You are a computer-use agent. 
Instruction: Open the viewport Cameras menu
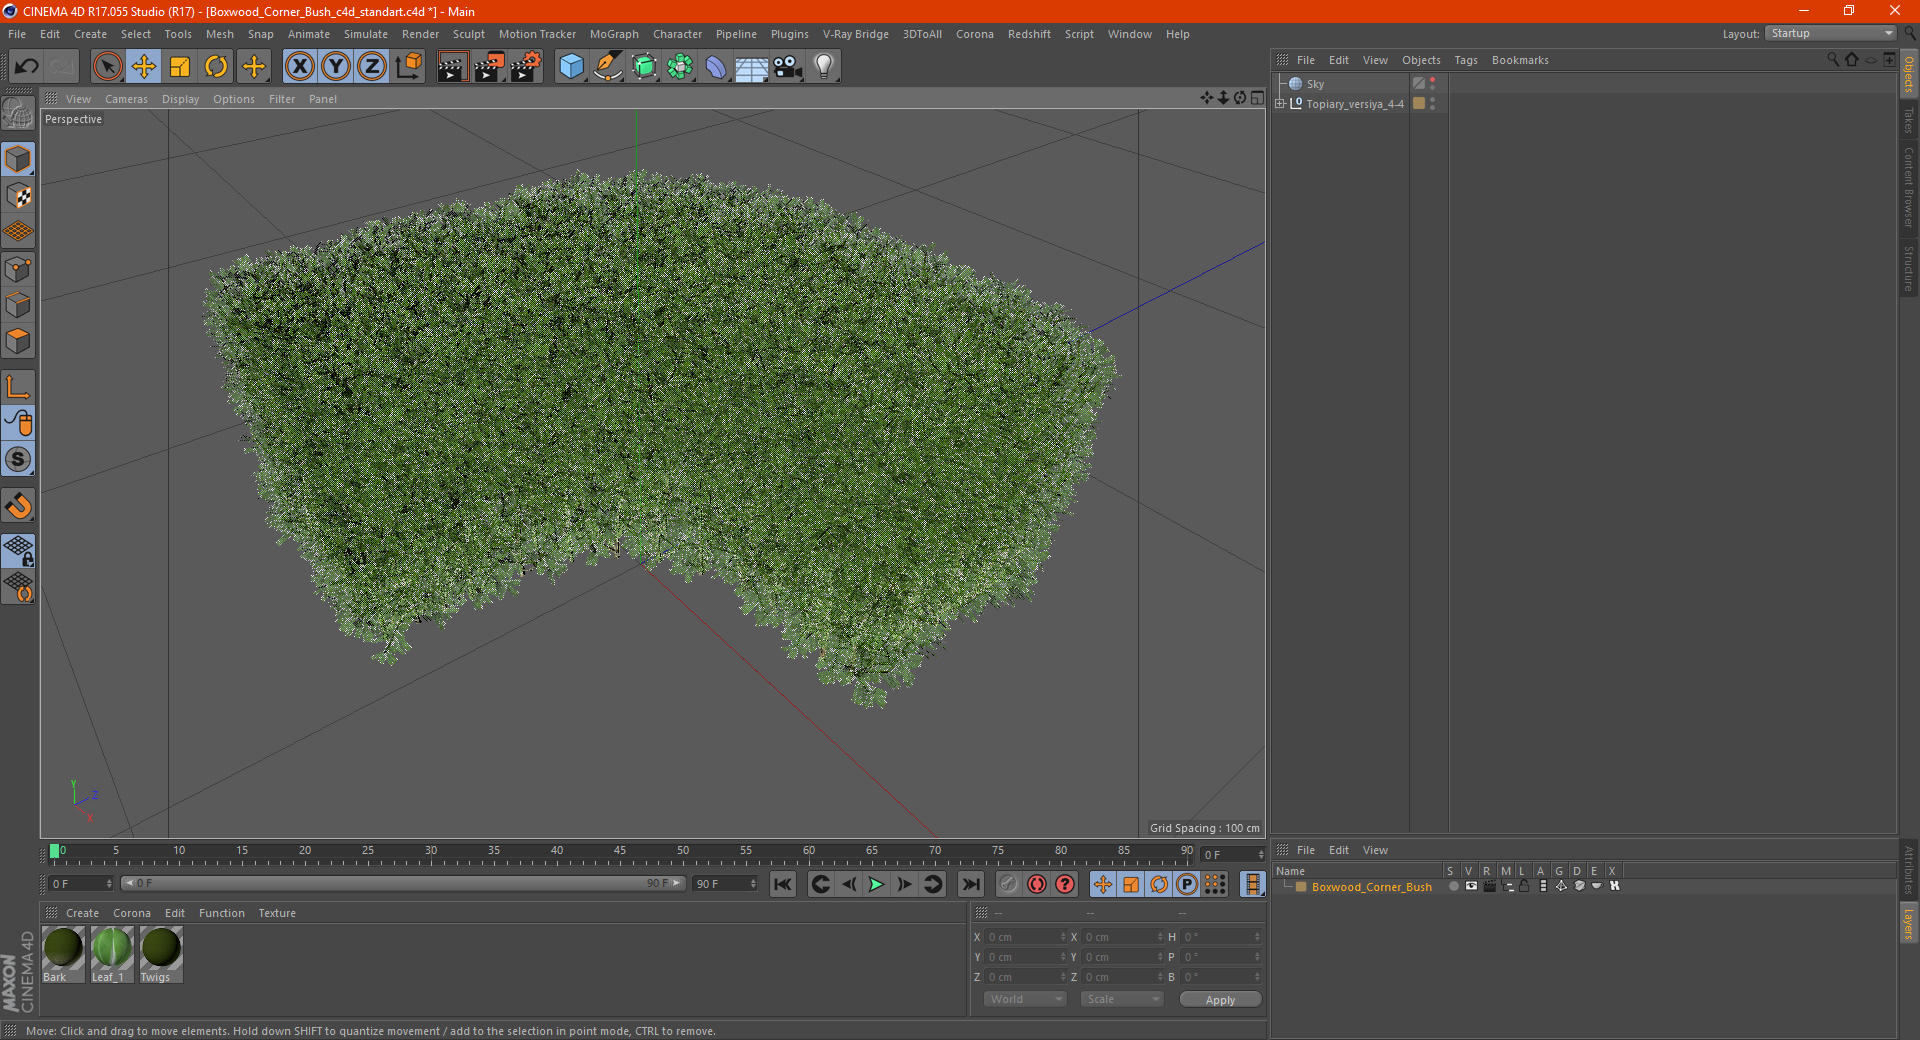coord(126,99)
